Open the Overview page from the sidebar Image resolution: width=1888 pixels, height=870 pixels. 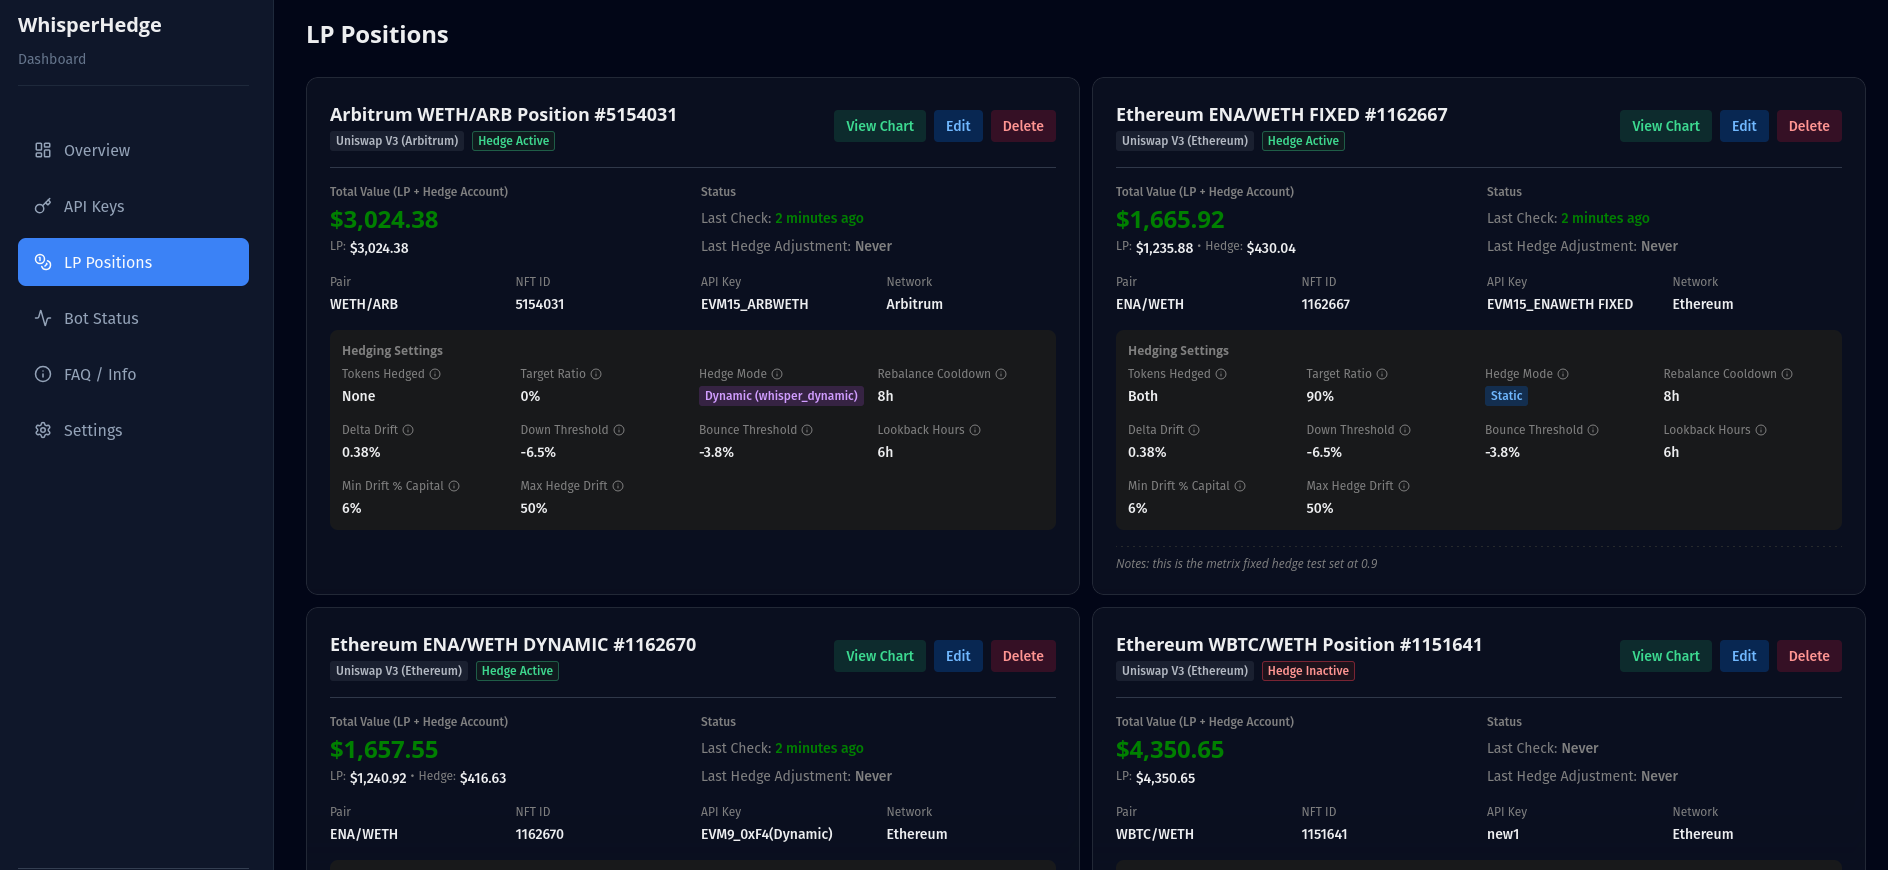click(133, 150)
